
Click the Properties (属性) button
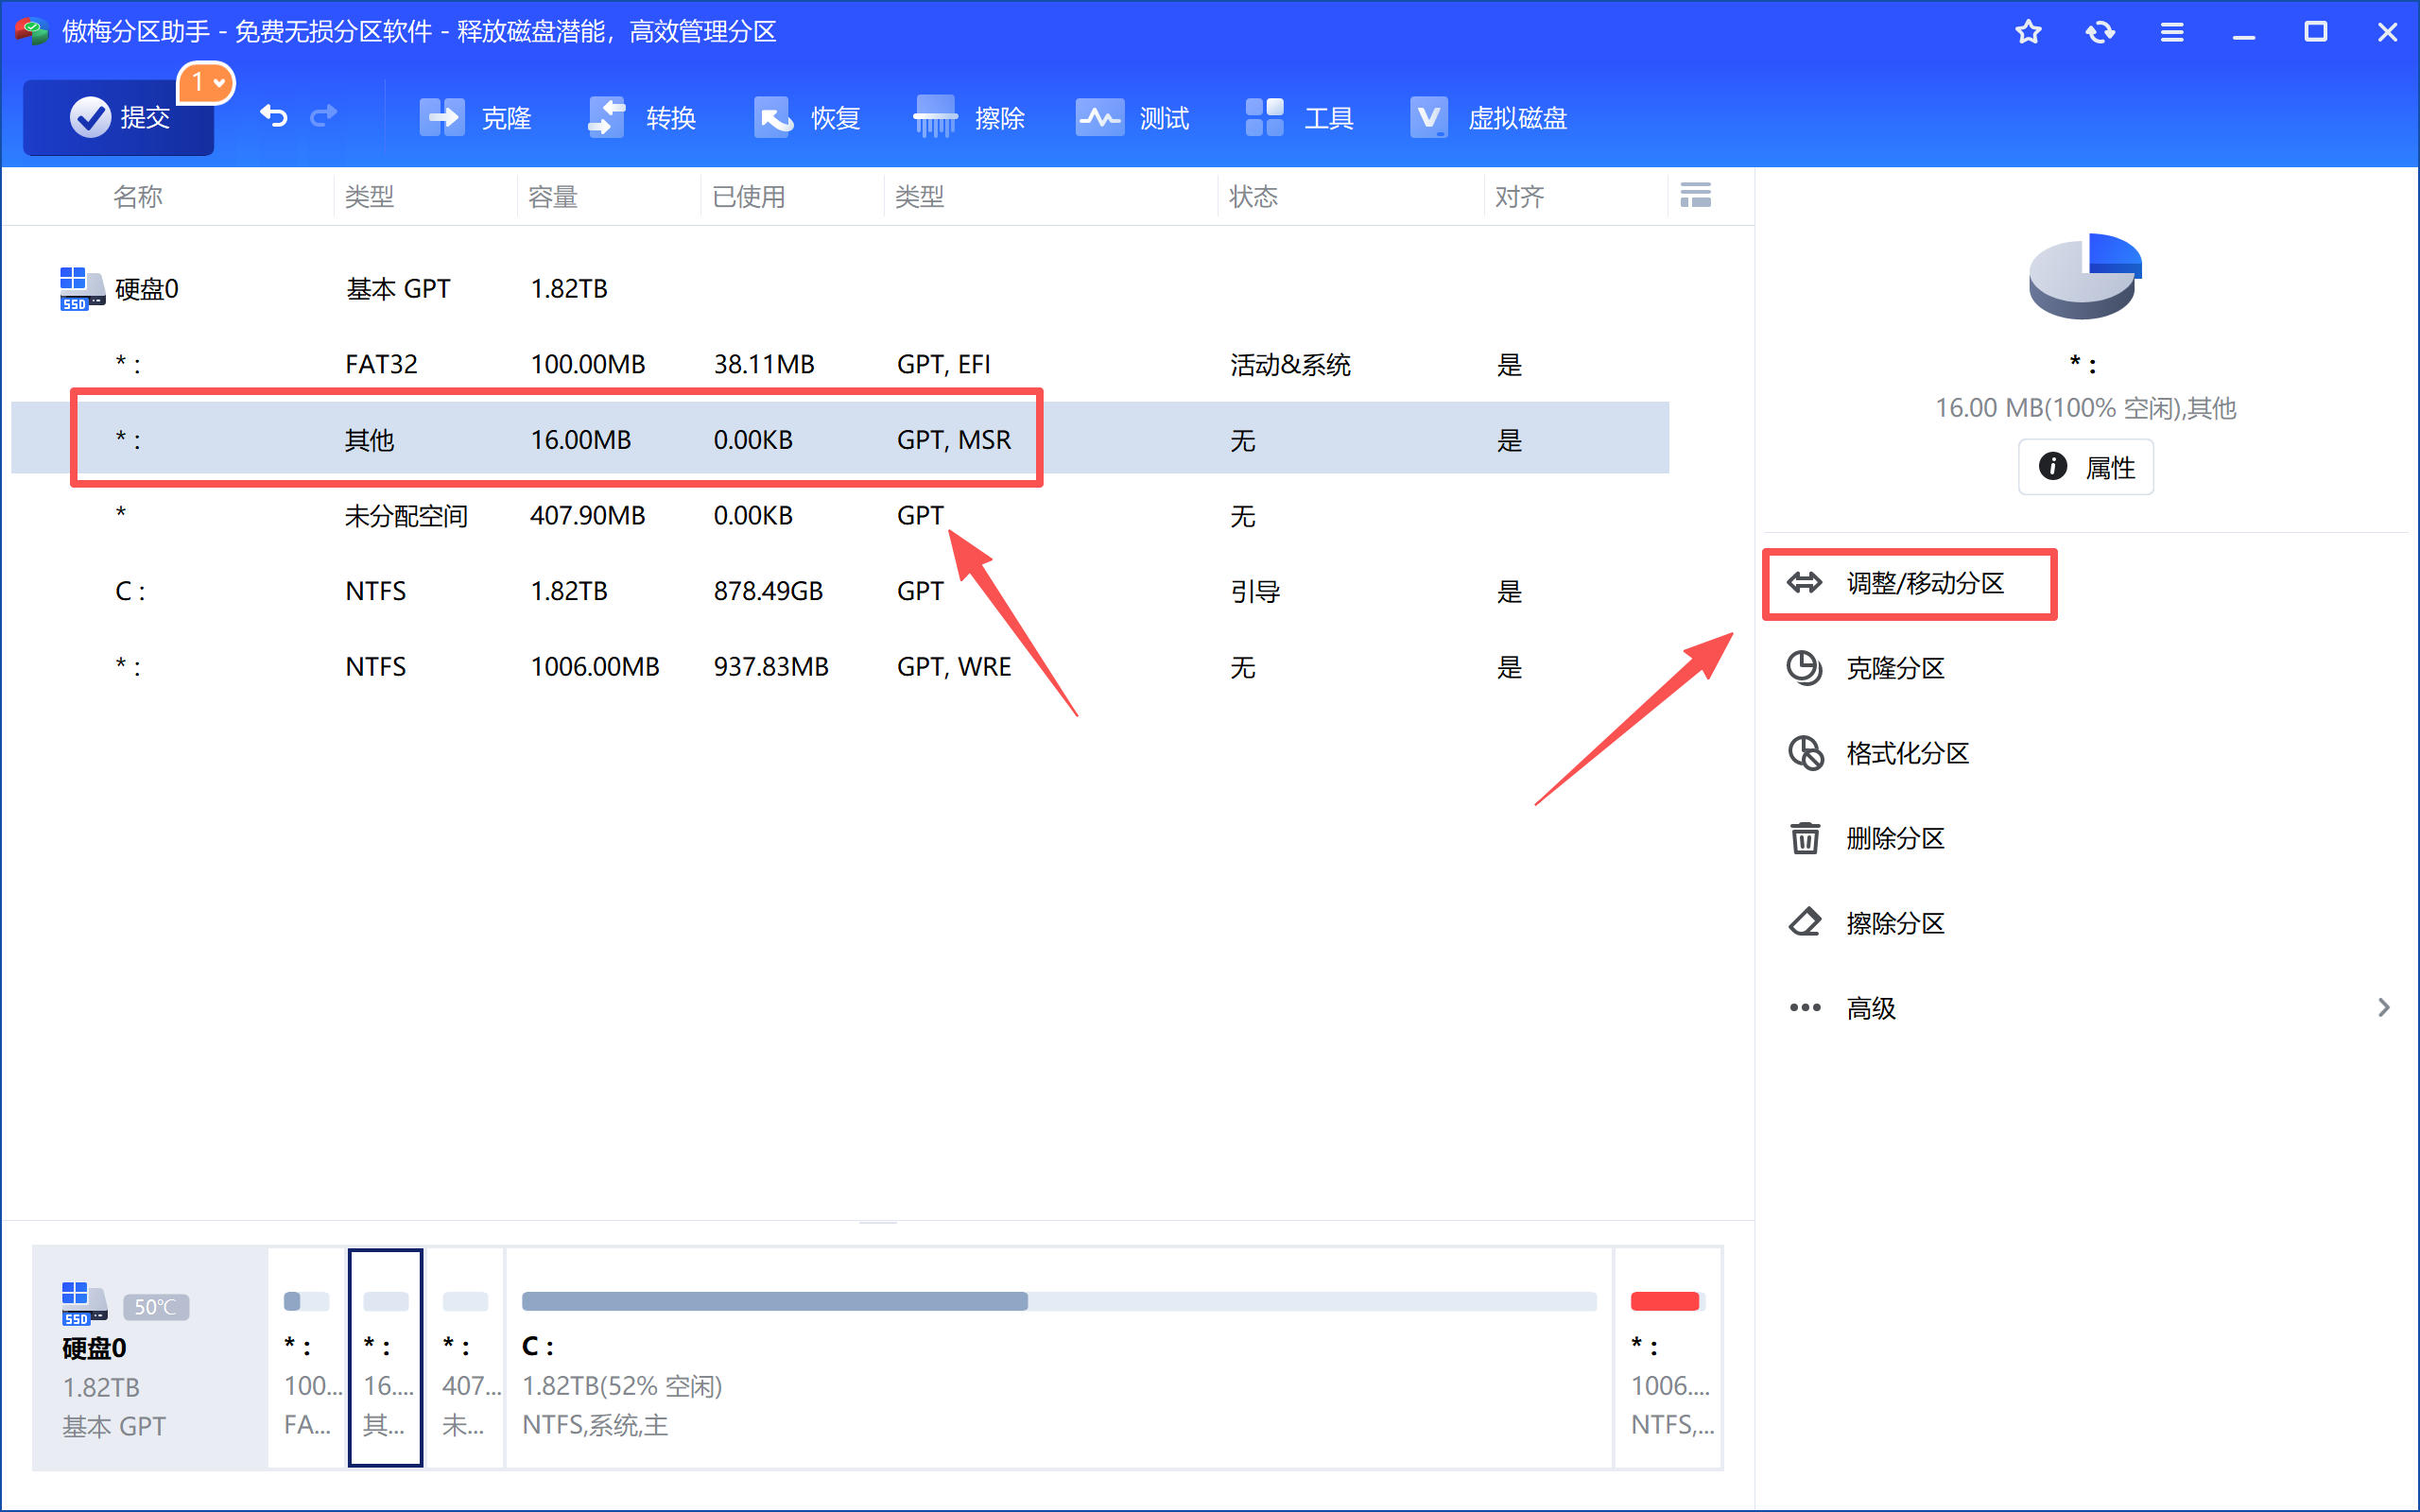click(x=2086, y=467)
